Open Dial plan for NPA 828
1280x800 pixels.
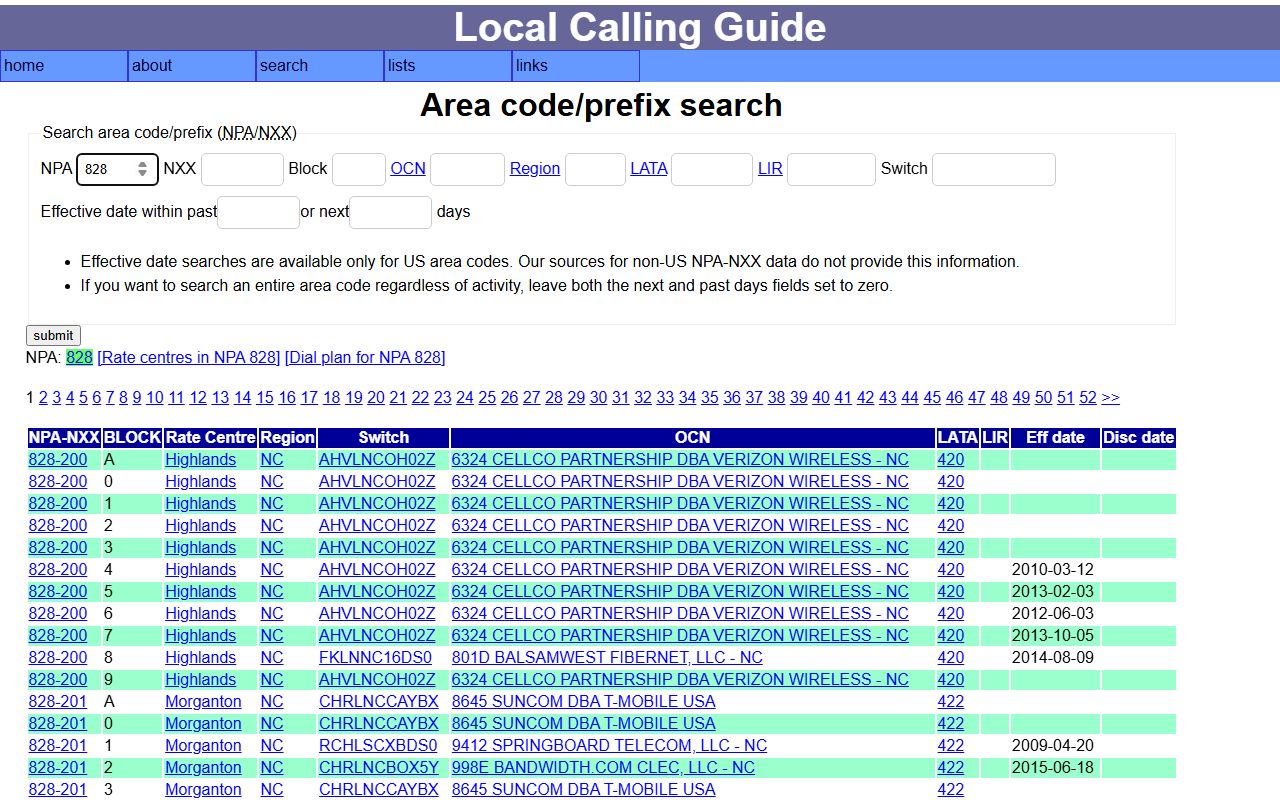365,358
